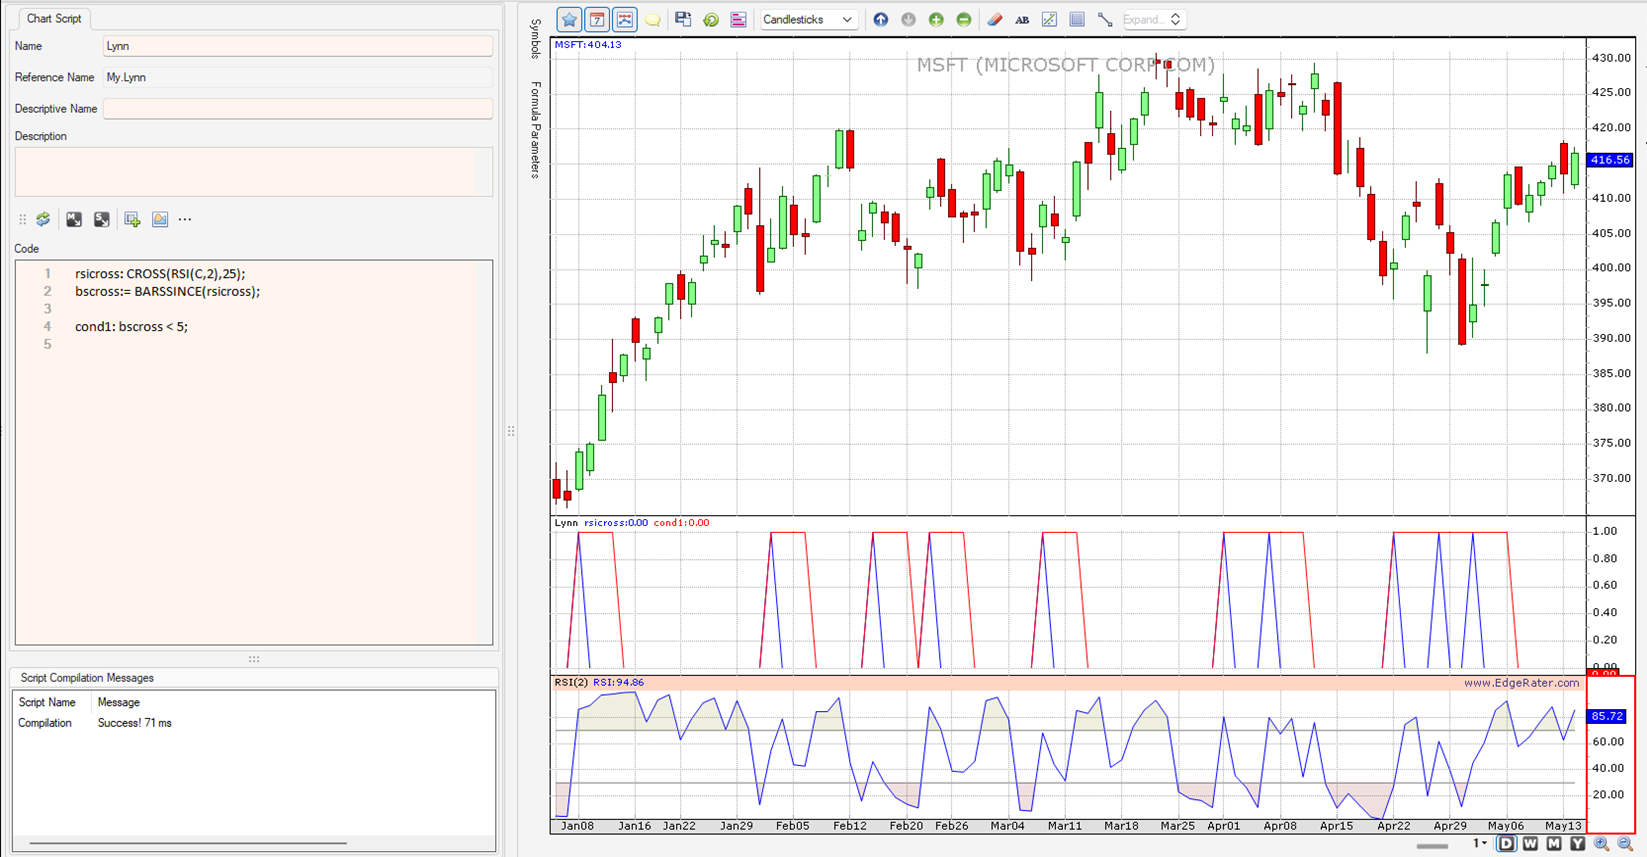
Task: Switch to Monthly timeframe M button
Action: (x=1554, y=844)
